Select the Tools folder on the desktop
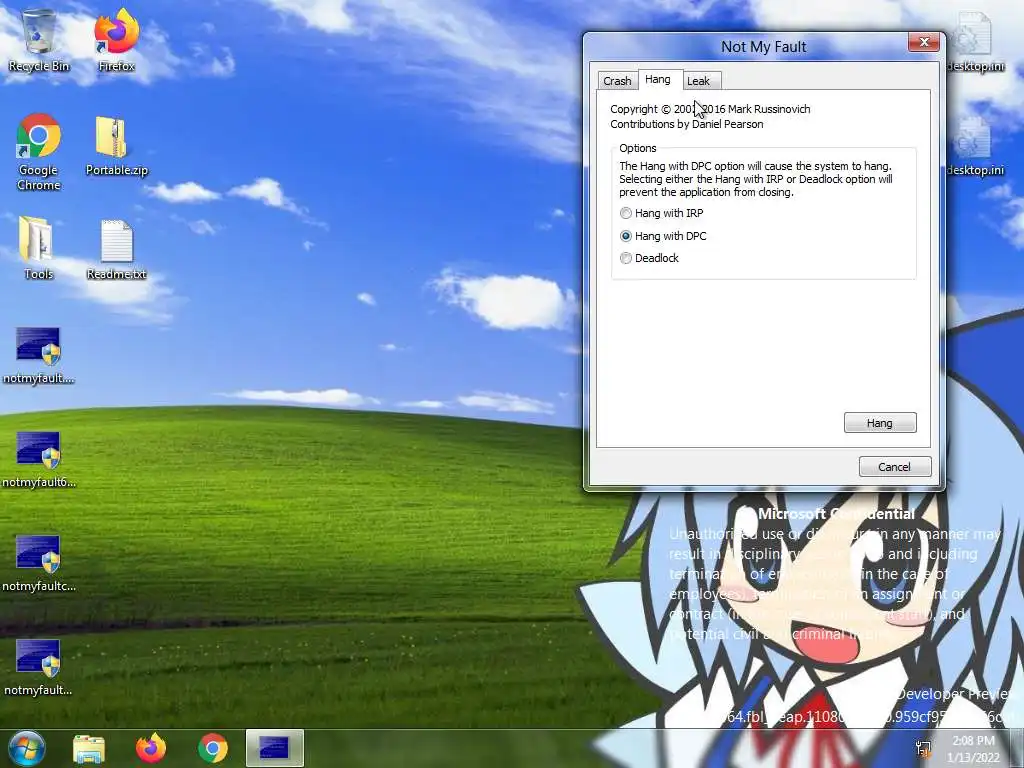Screen dimensions: 1024x768 click(38, 248)
